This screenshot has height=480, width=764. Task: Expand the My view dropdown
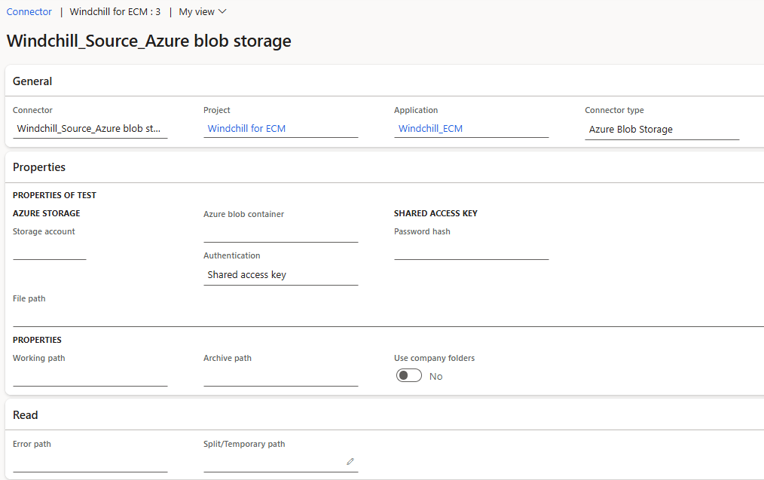point(202,12)
